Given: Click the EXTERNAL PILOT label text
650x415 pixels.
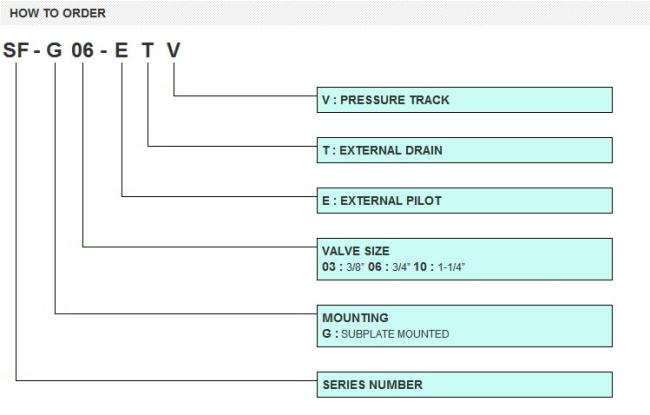Looking at the screenshot, I should (391, 201).
